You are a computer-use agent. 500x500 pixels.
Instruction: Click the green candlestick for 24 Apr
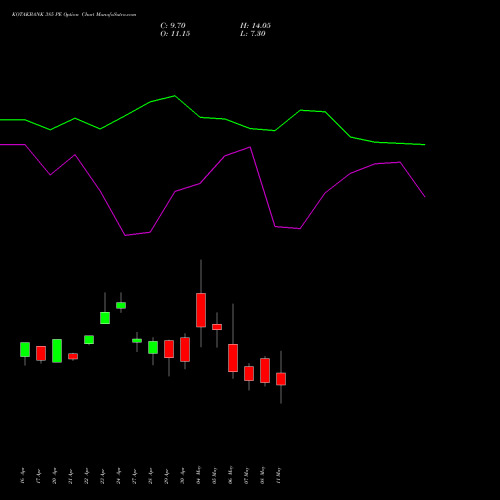coord(121,305)
